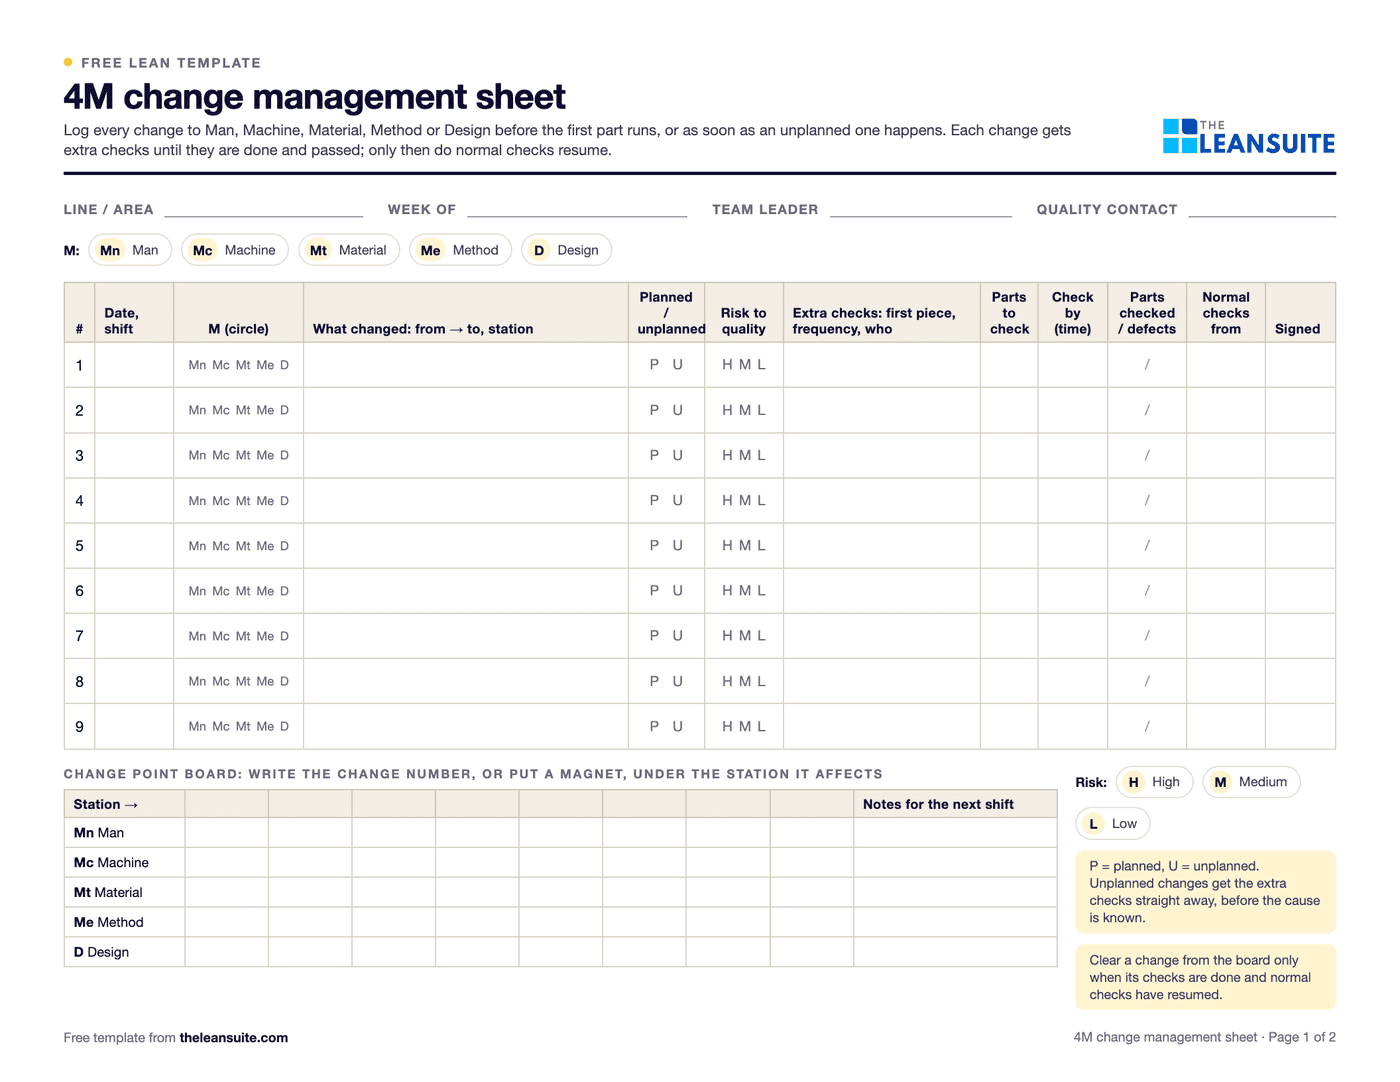Click the 'Normal checks from' column header
This screenshot has height=1082, width=1400.
click(x=1226, y=313)
